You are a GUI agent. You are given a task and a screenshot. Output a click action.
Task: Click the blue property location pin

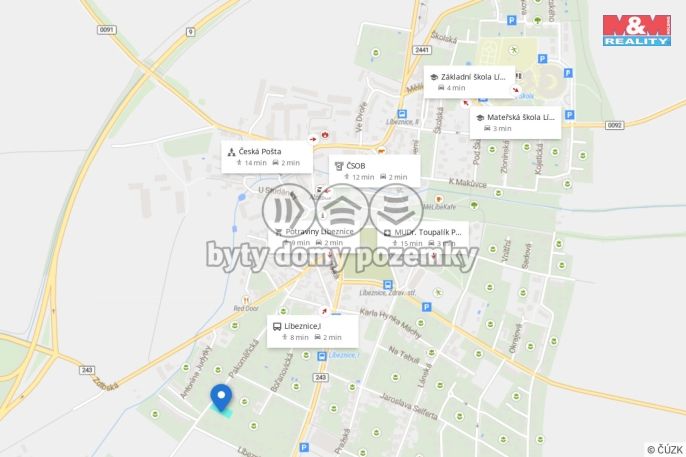pyautogui.click(x=221, y=398)
